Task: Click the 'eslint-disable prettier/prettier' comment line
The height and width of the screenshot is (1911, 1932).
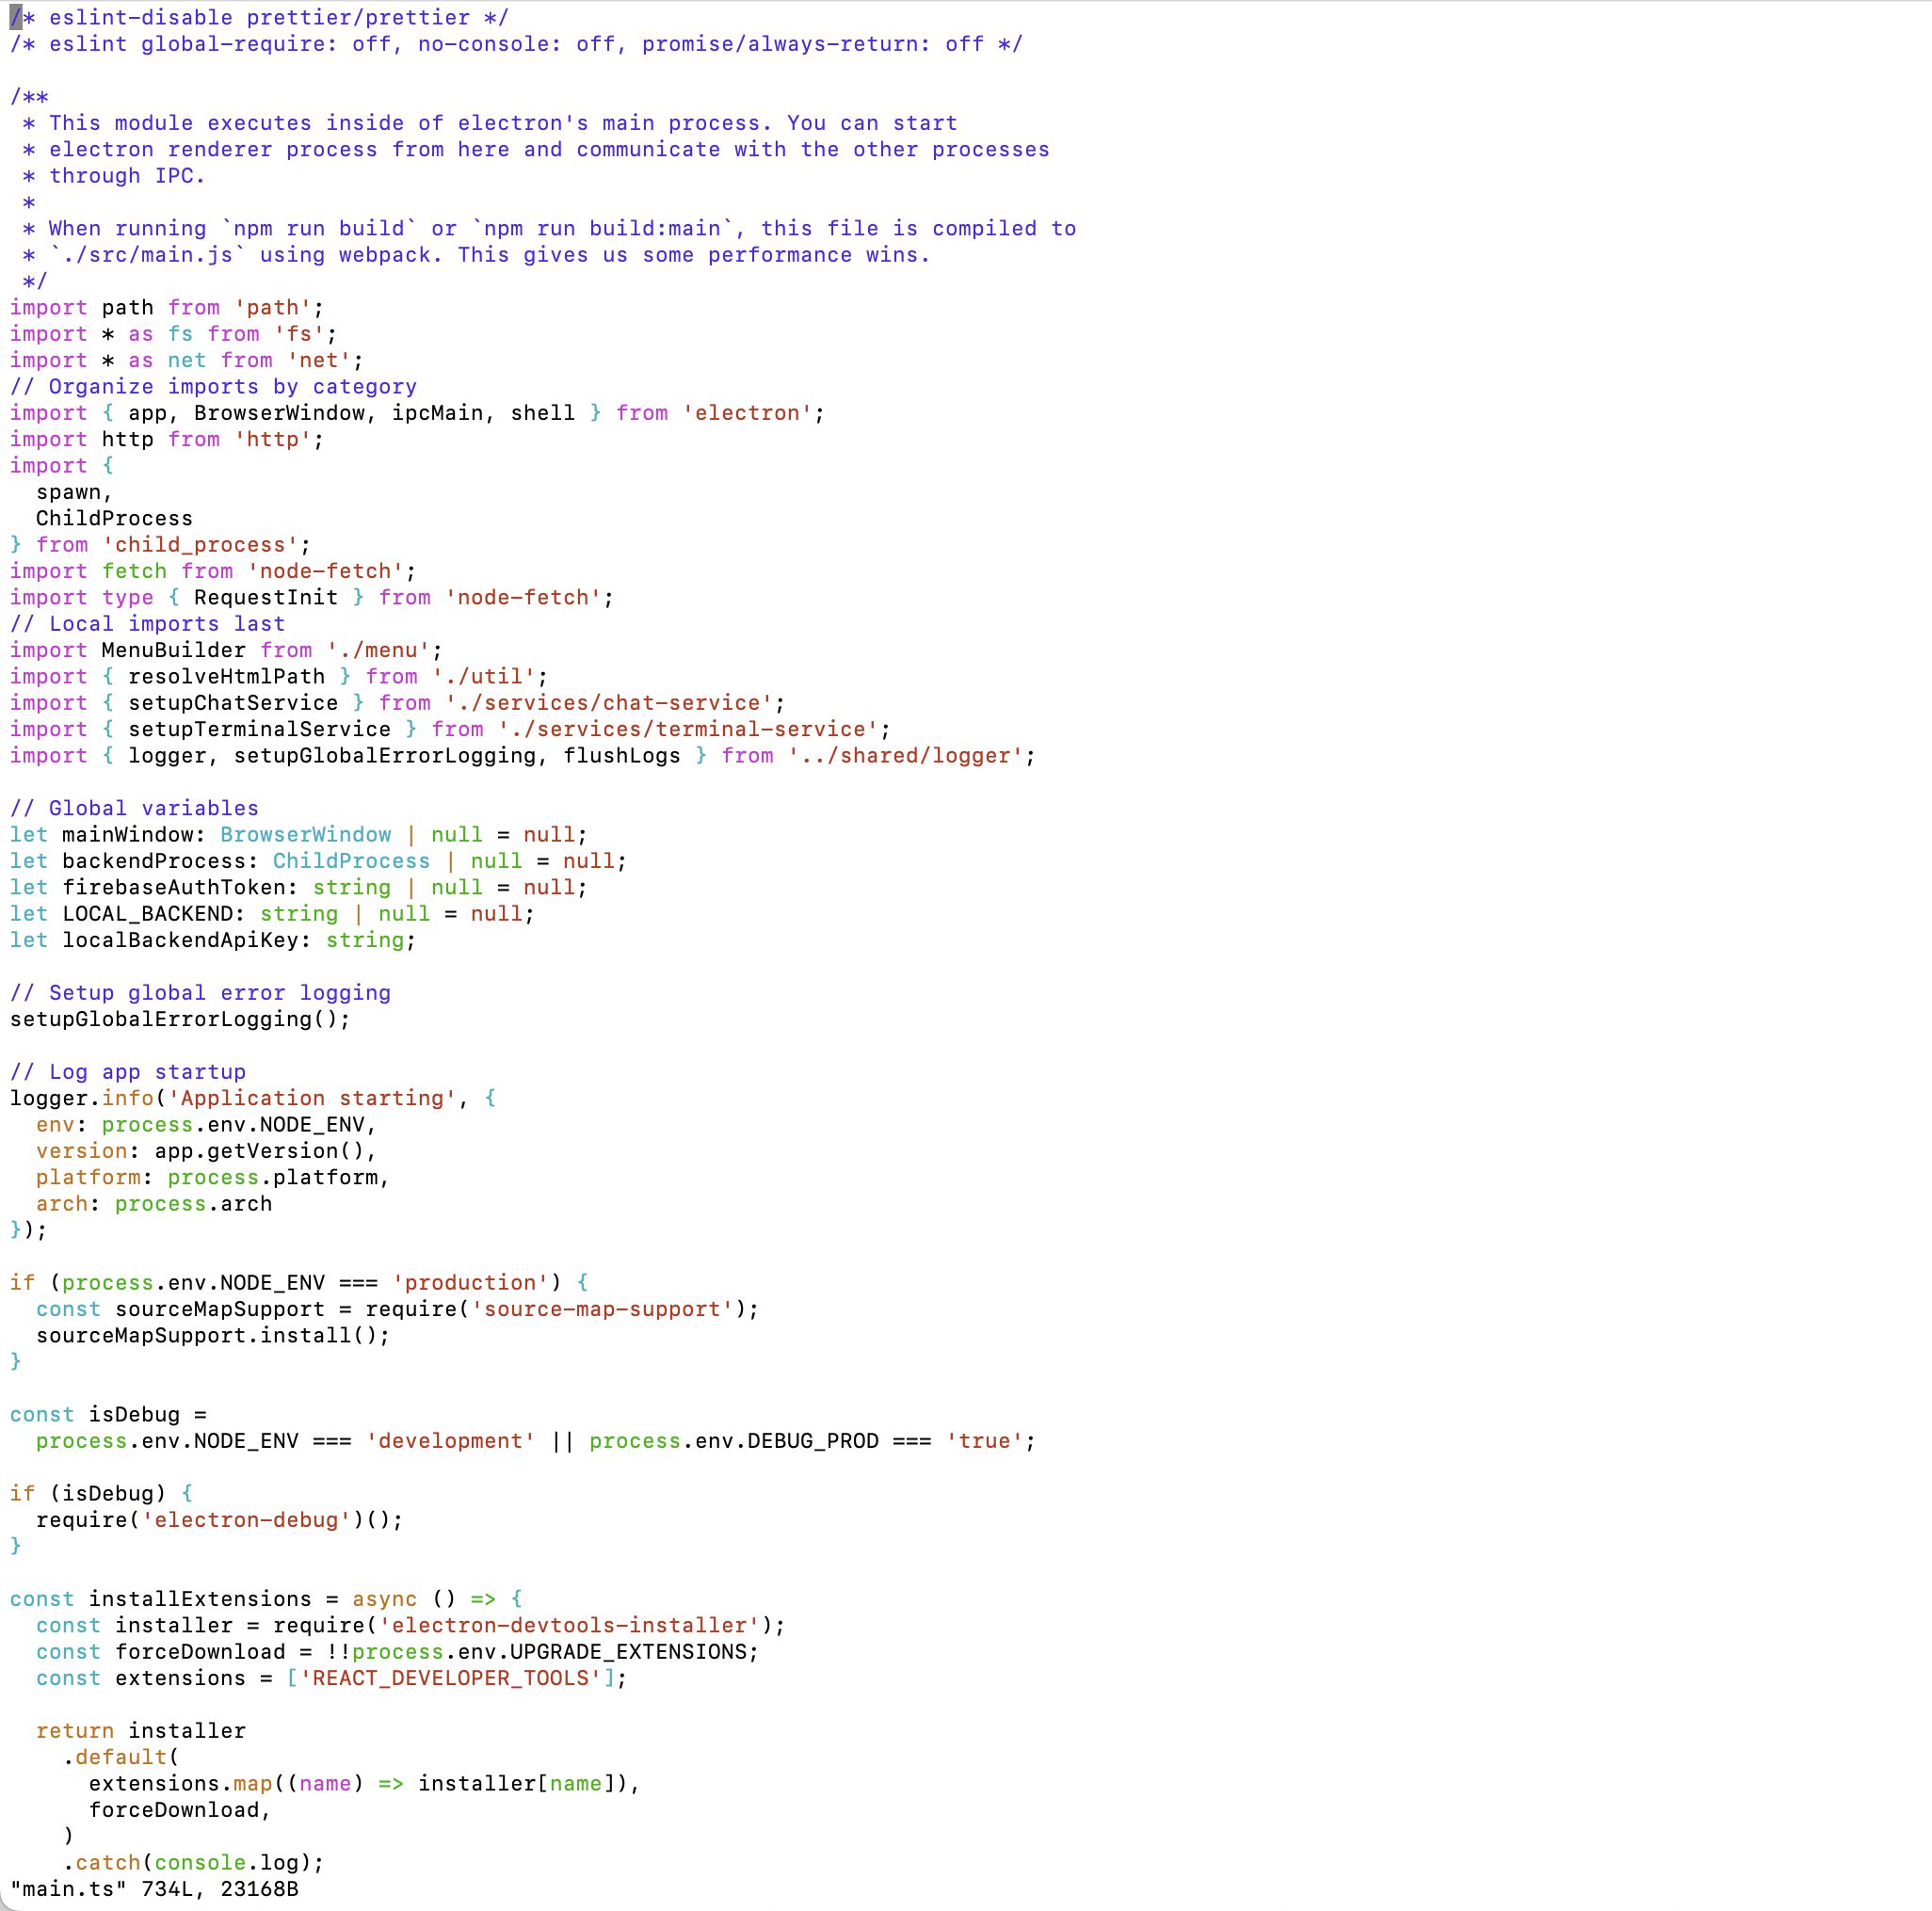Action: click(x=259, y=17)
